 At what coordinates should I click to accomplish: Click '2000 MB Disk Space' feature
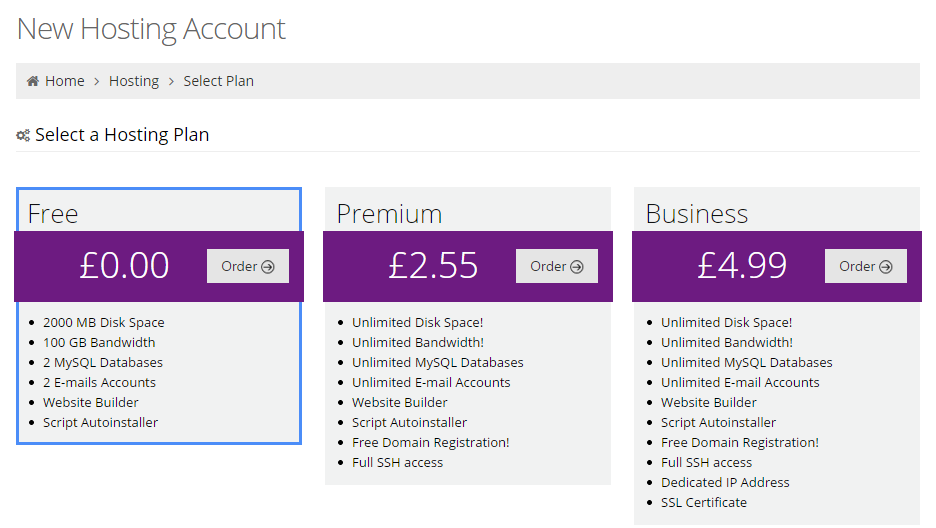104,323
